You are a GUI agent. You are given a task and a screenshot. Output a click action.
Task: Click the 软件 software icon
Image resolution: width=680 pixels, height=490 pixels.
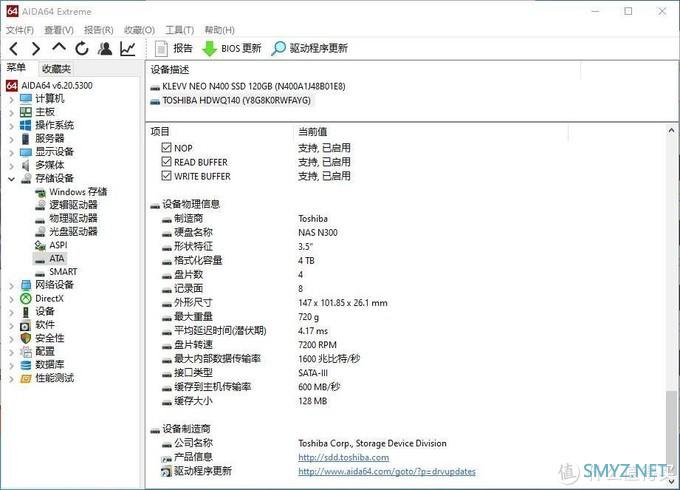point(26,325)
